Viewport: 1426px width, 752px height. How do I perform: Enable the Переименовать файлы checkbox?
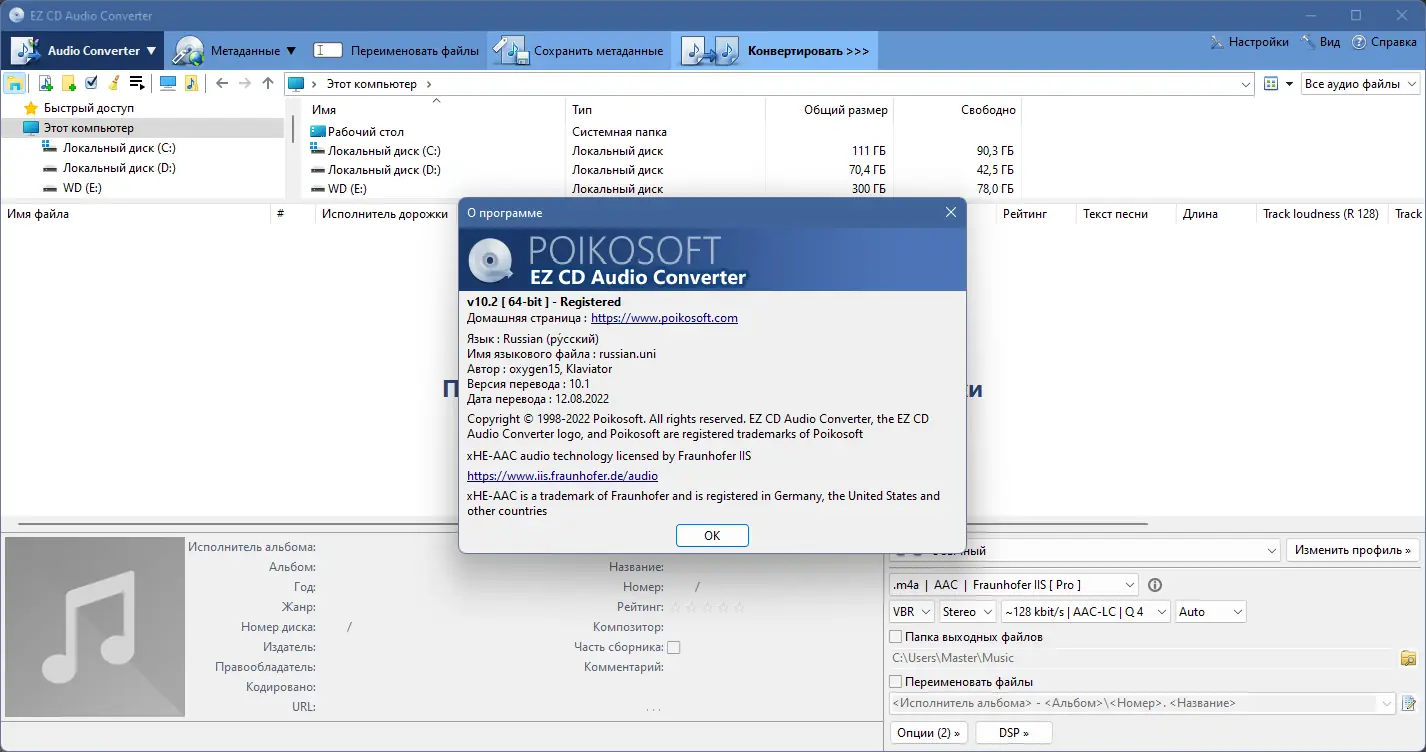895,682
